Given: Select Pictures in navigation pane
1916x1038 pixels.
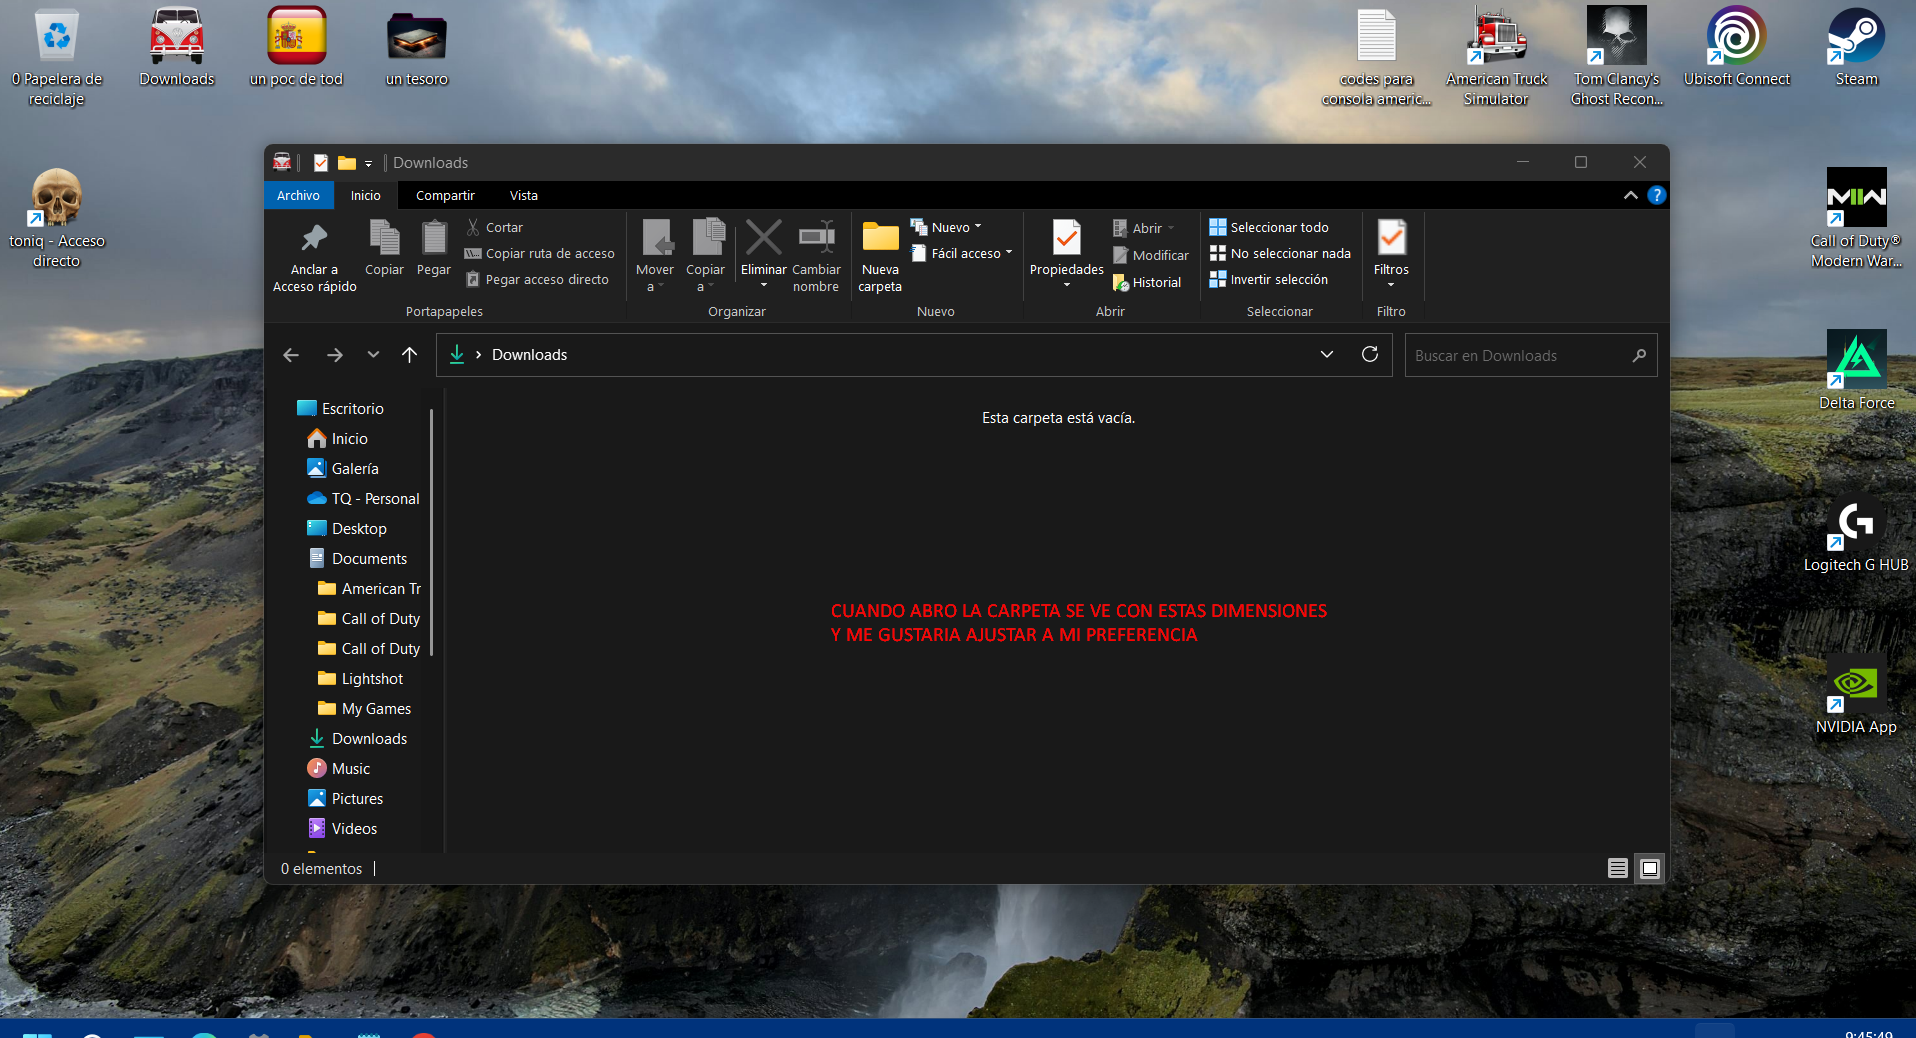Looking at the screenshot, I should tap(345, 799).
